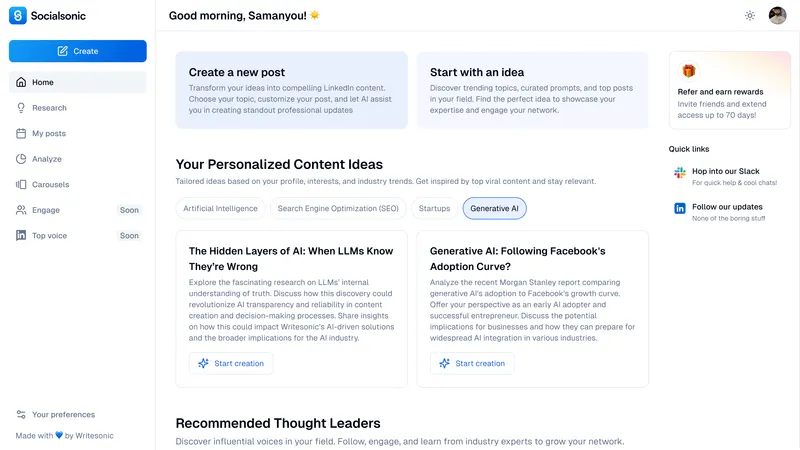The width and height of the screenshot is (800, 450).
Task: Open the user profile avatar
Action: point(777,15)
